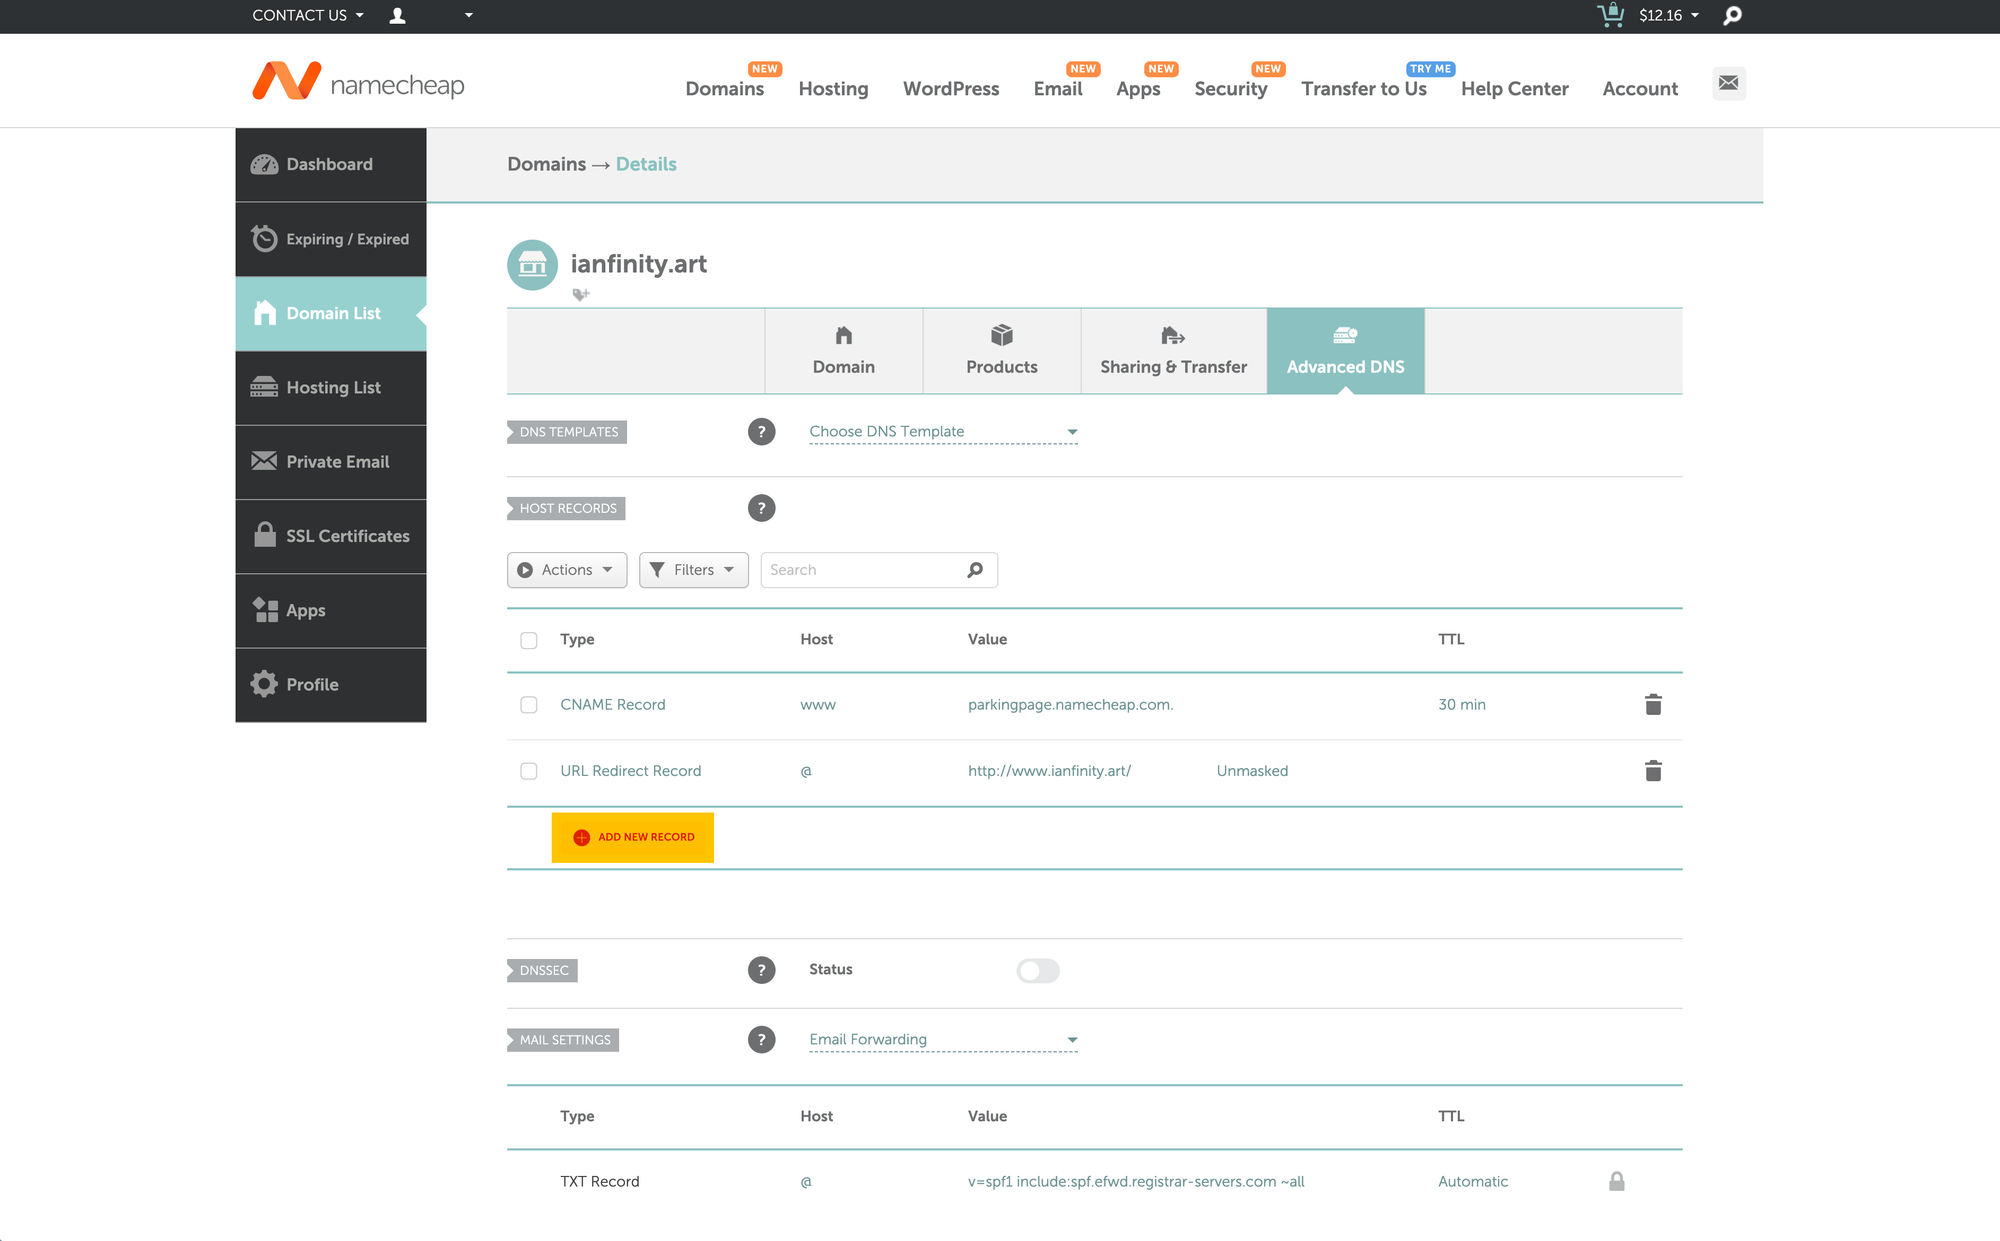2000x1241 pixels.
Task: Open help for DNSSEC
Action: point(761,970)
